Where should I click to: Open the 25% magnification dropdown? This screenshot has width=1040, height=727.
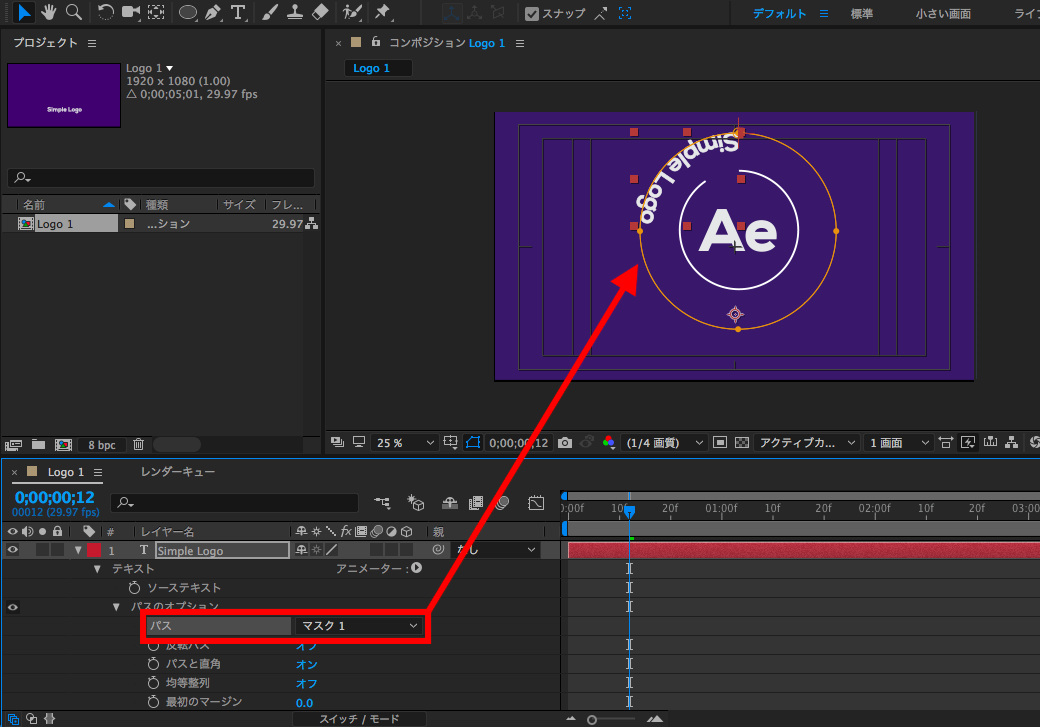coord(405,442)
